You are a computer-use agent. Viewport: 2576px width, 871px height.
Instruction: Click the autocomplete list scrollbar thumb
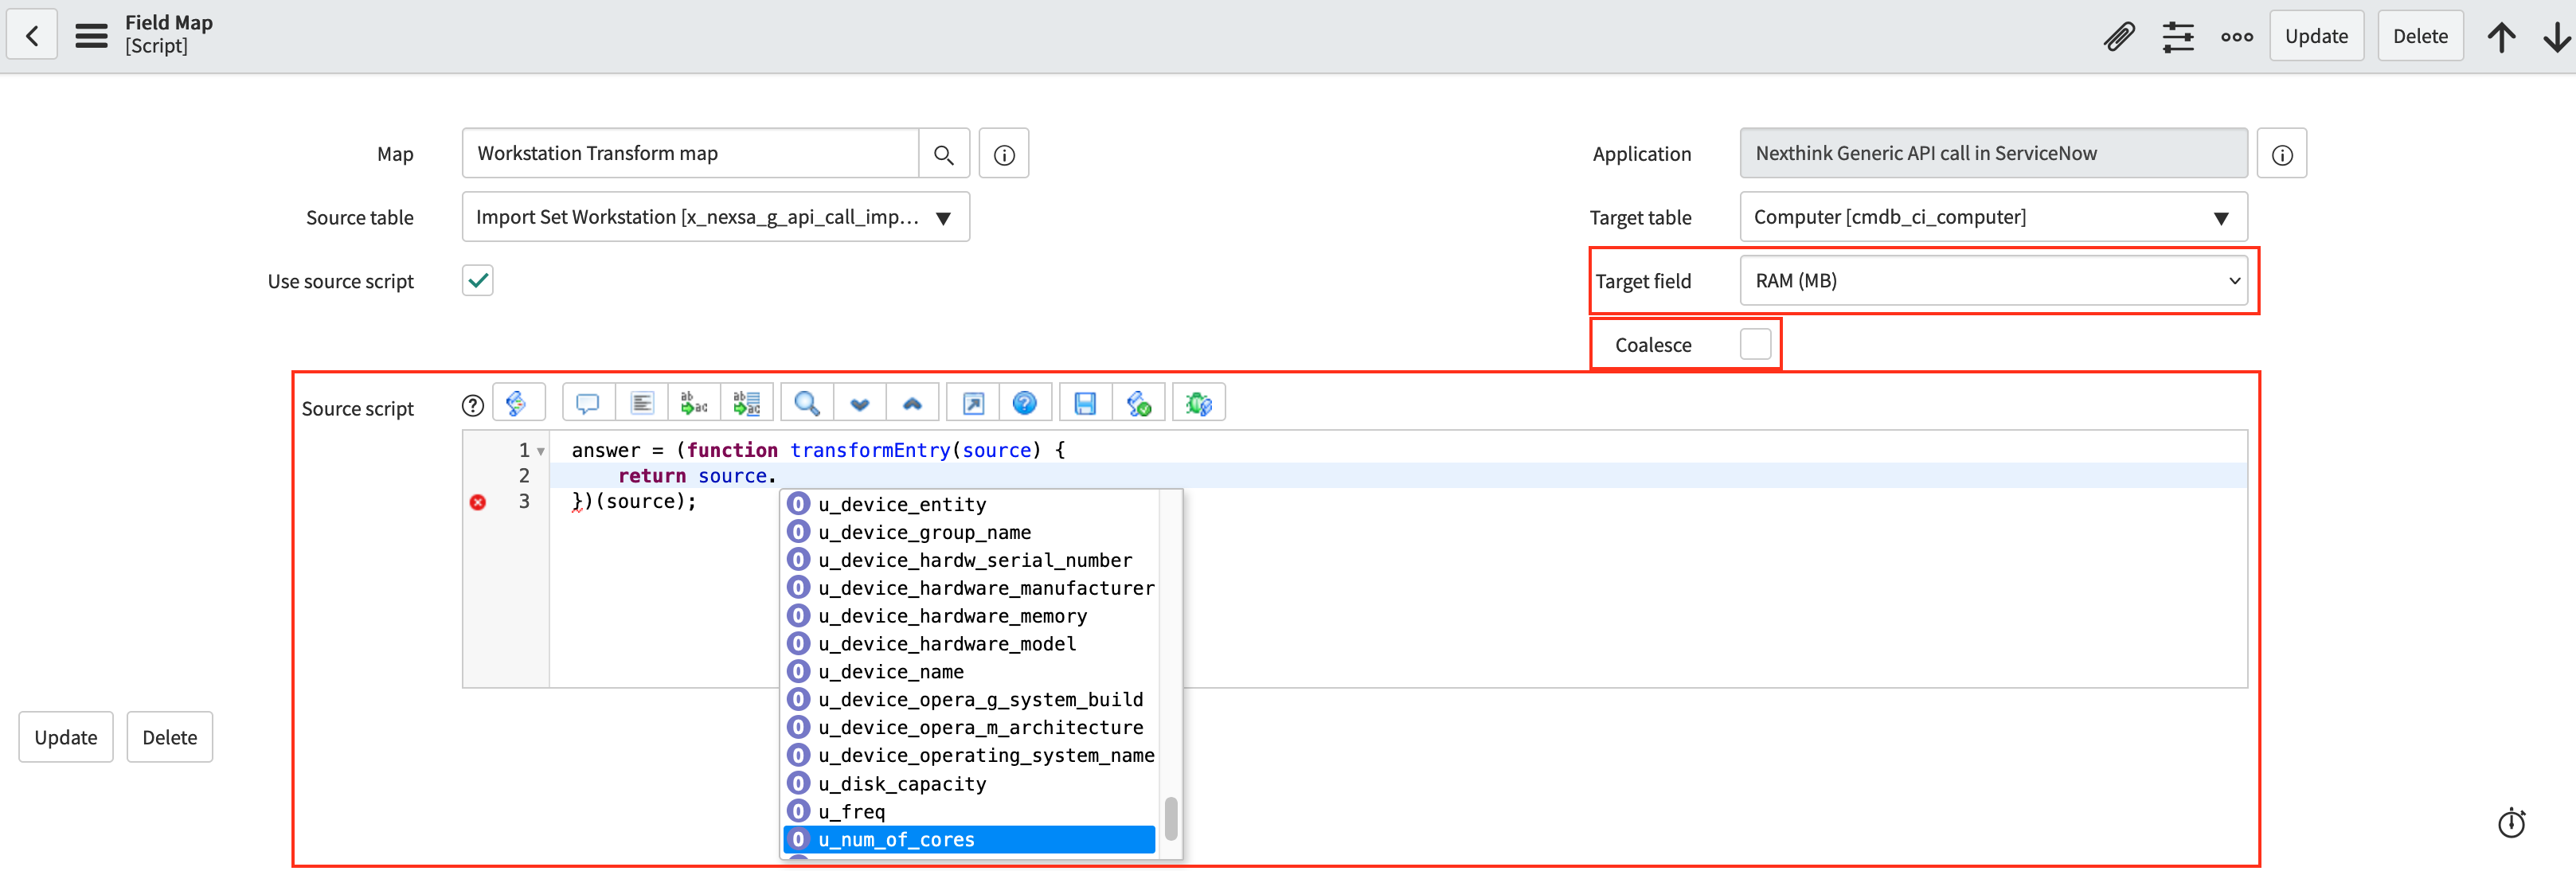pos(1171,818)
